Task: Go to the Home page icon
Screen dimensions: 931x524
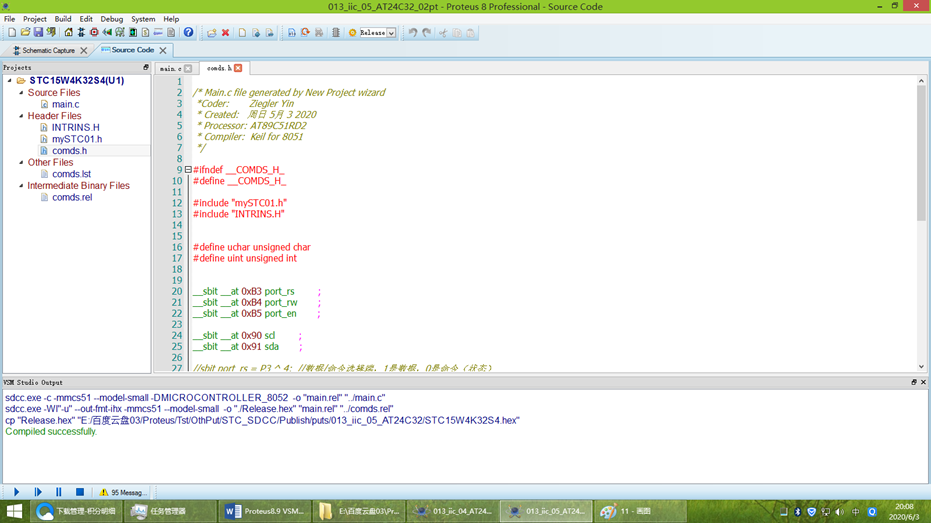Action: click(68, 33)
